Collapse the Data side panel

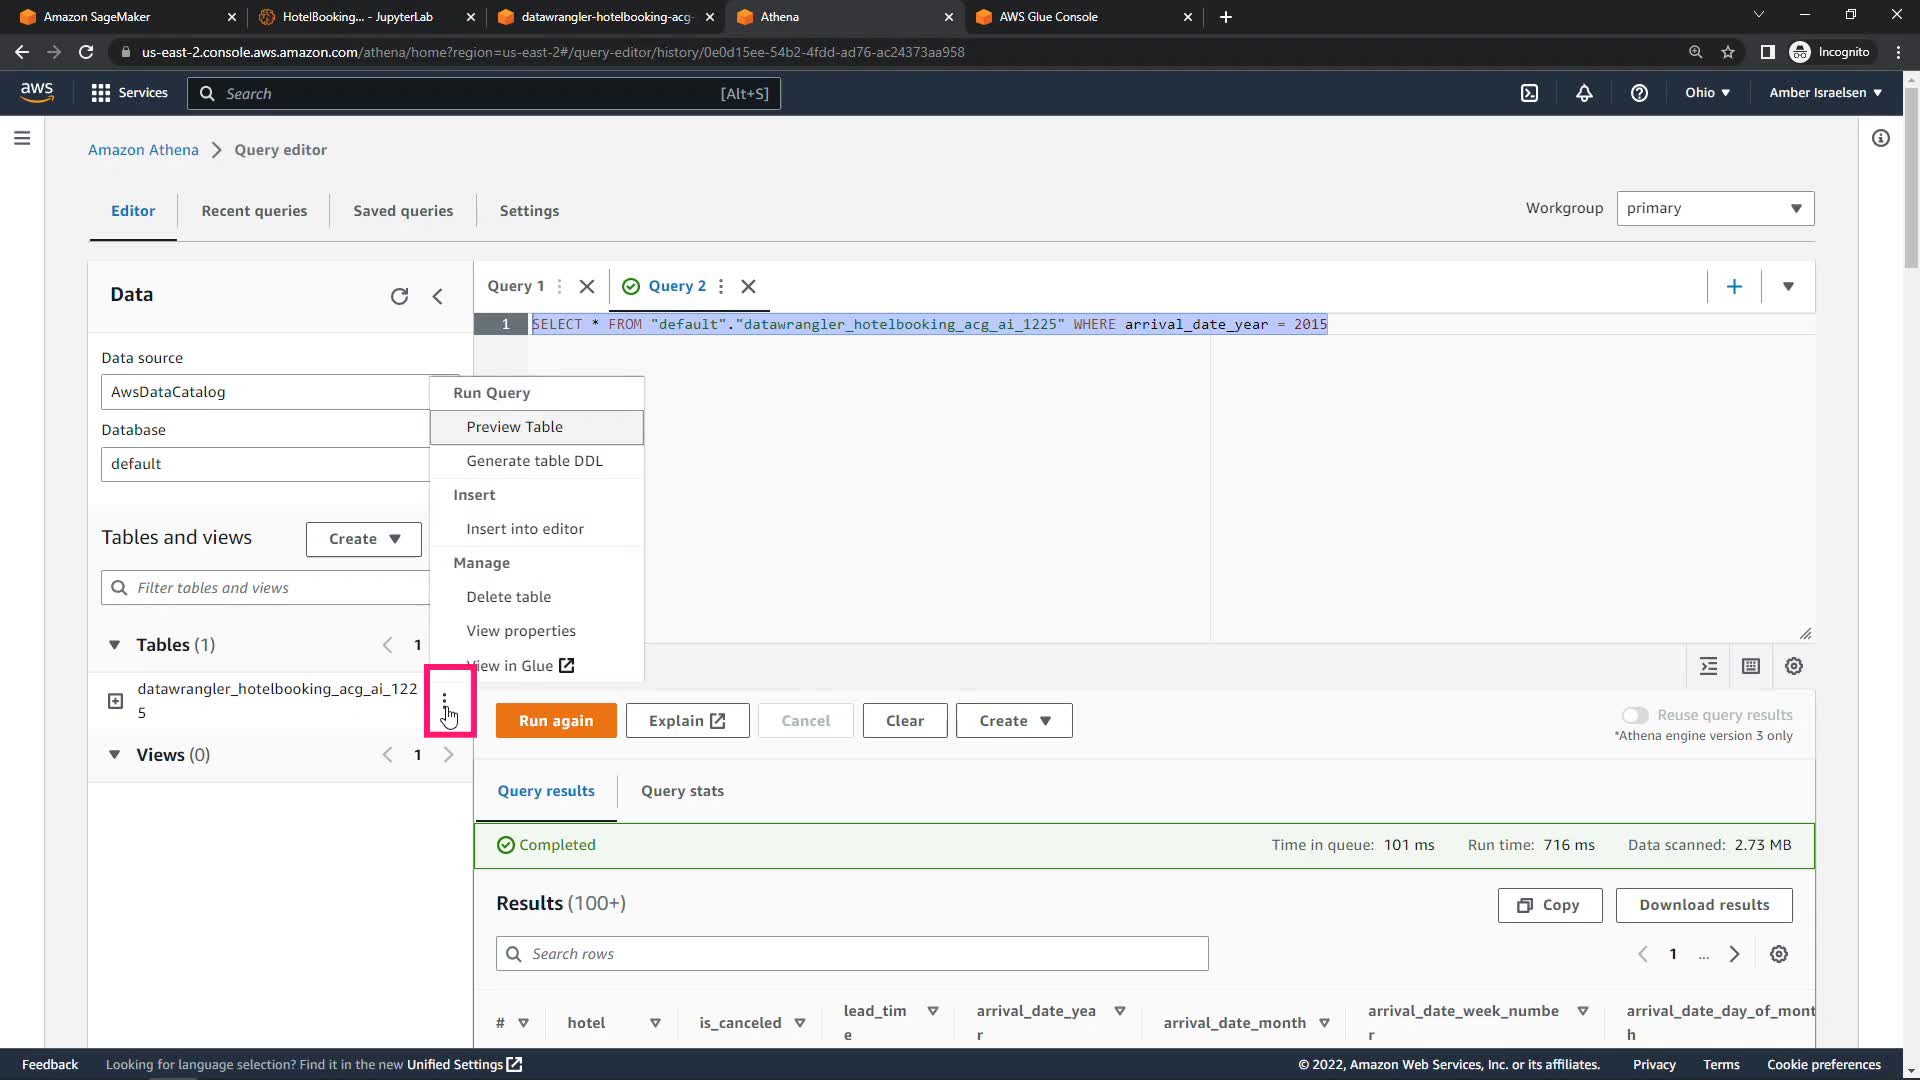[438, 296]
